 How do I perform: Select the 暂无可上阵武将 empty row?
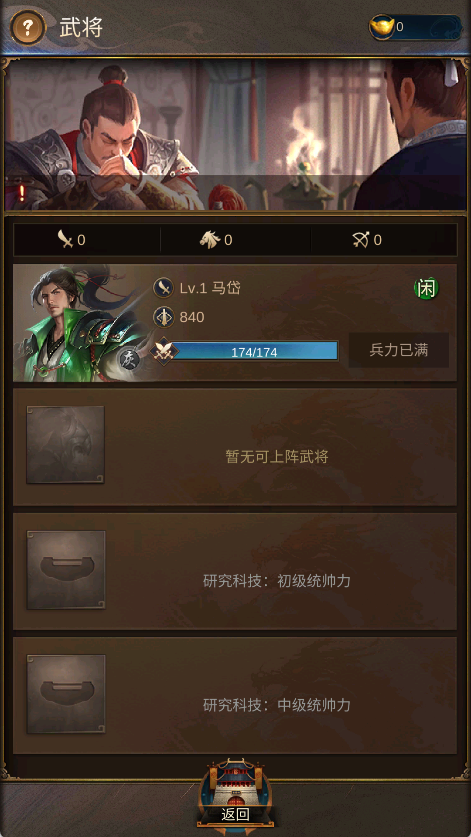235,447
